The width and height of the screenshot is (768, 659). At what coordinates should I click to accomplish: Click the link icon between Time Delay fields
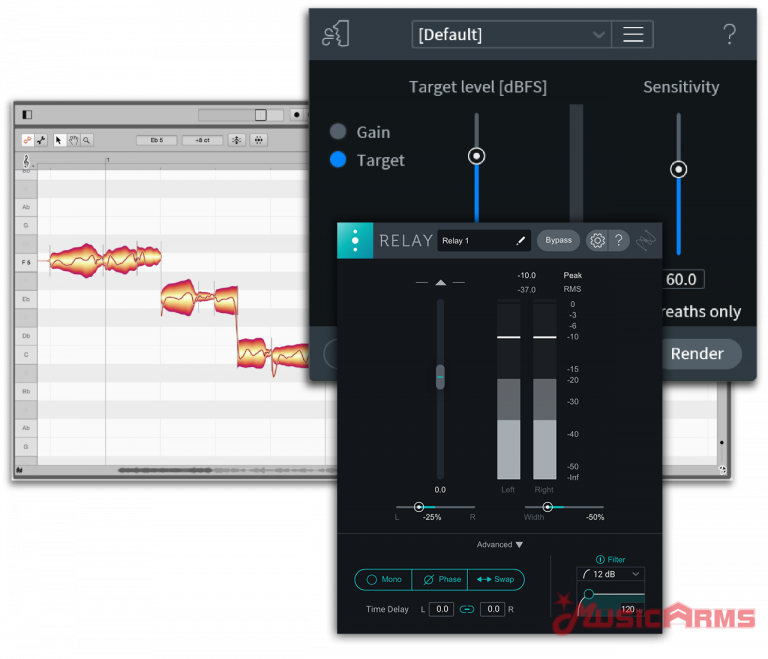click(x=466, y=609)
